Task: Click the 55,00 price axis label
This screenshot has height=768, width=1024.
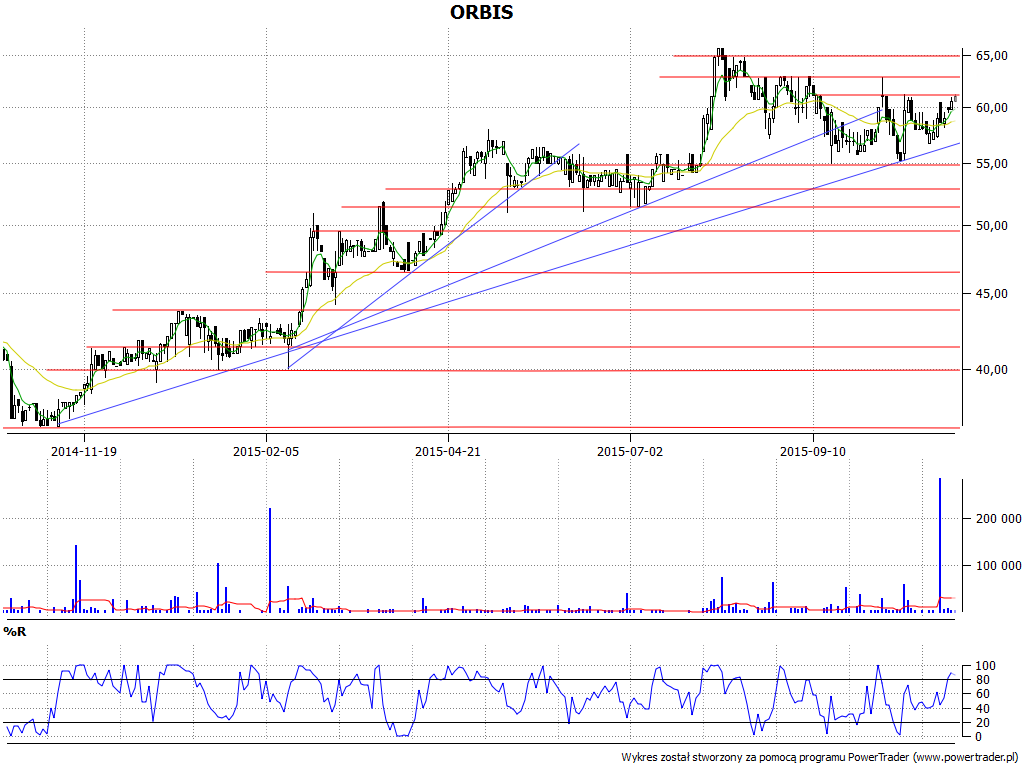Action: click(x=991, y=164)
